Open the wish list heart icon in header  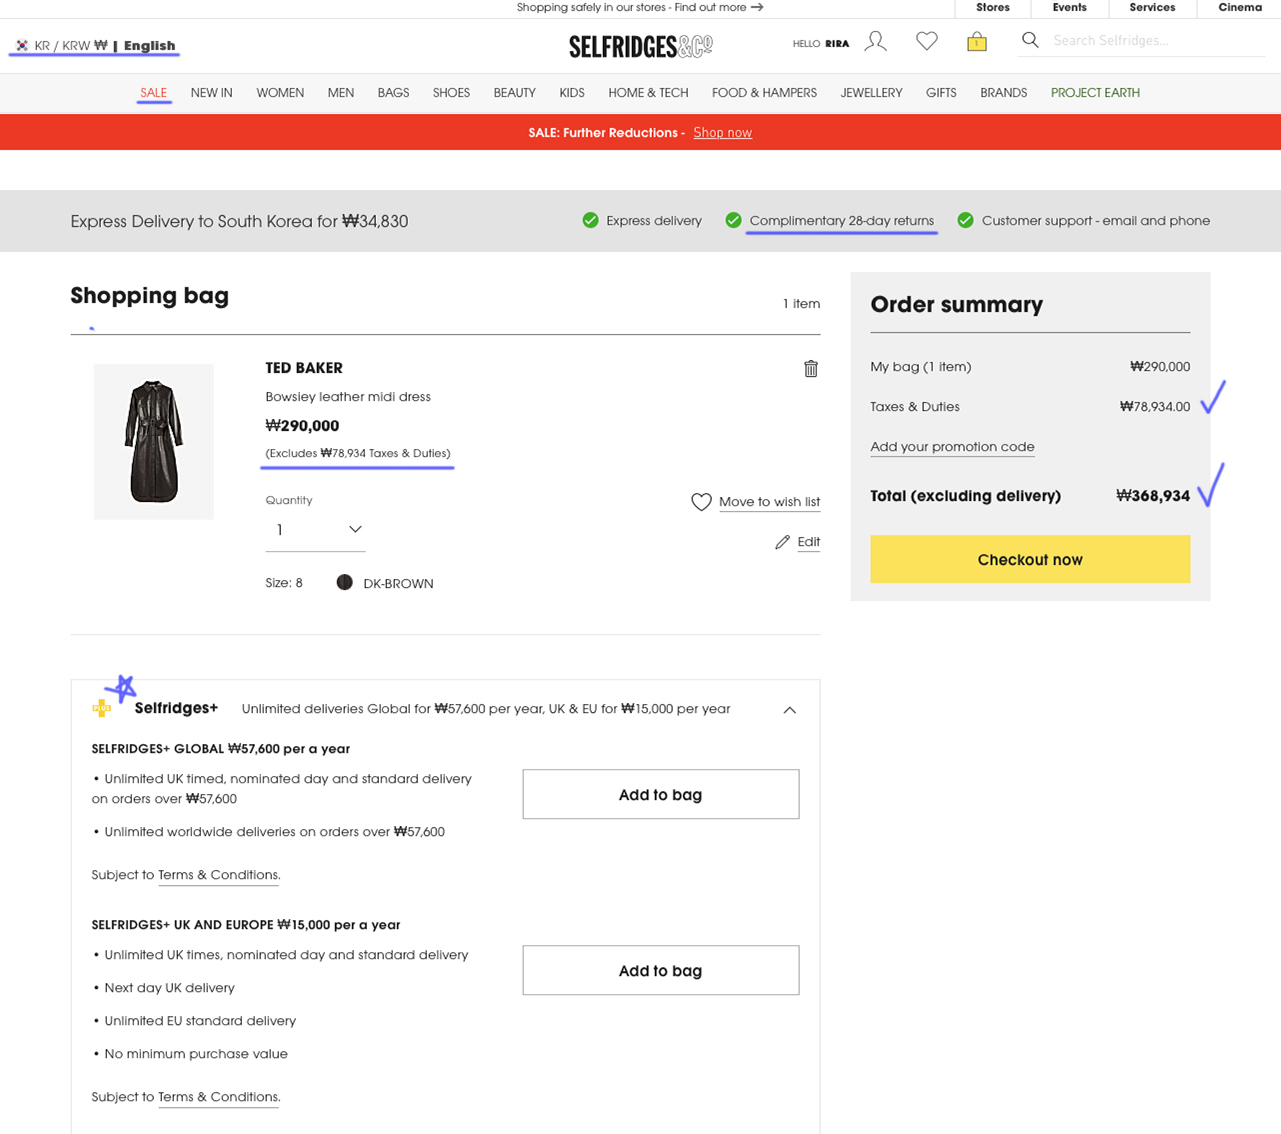tap(927, 41)
